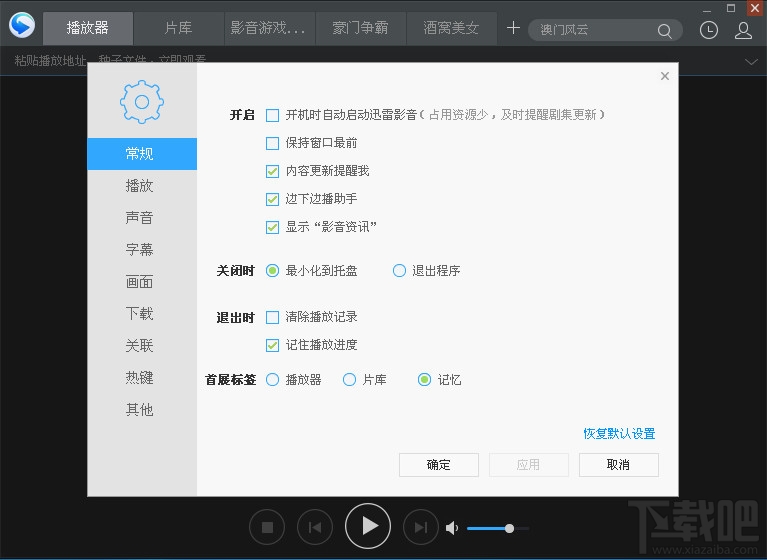Click the settings gear icon in the sidebar
This screenshot has width=767, height=560.
pos(142,102)
